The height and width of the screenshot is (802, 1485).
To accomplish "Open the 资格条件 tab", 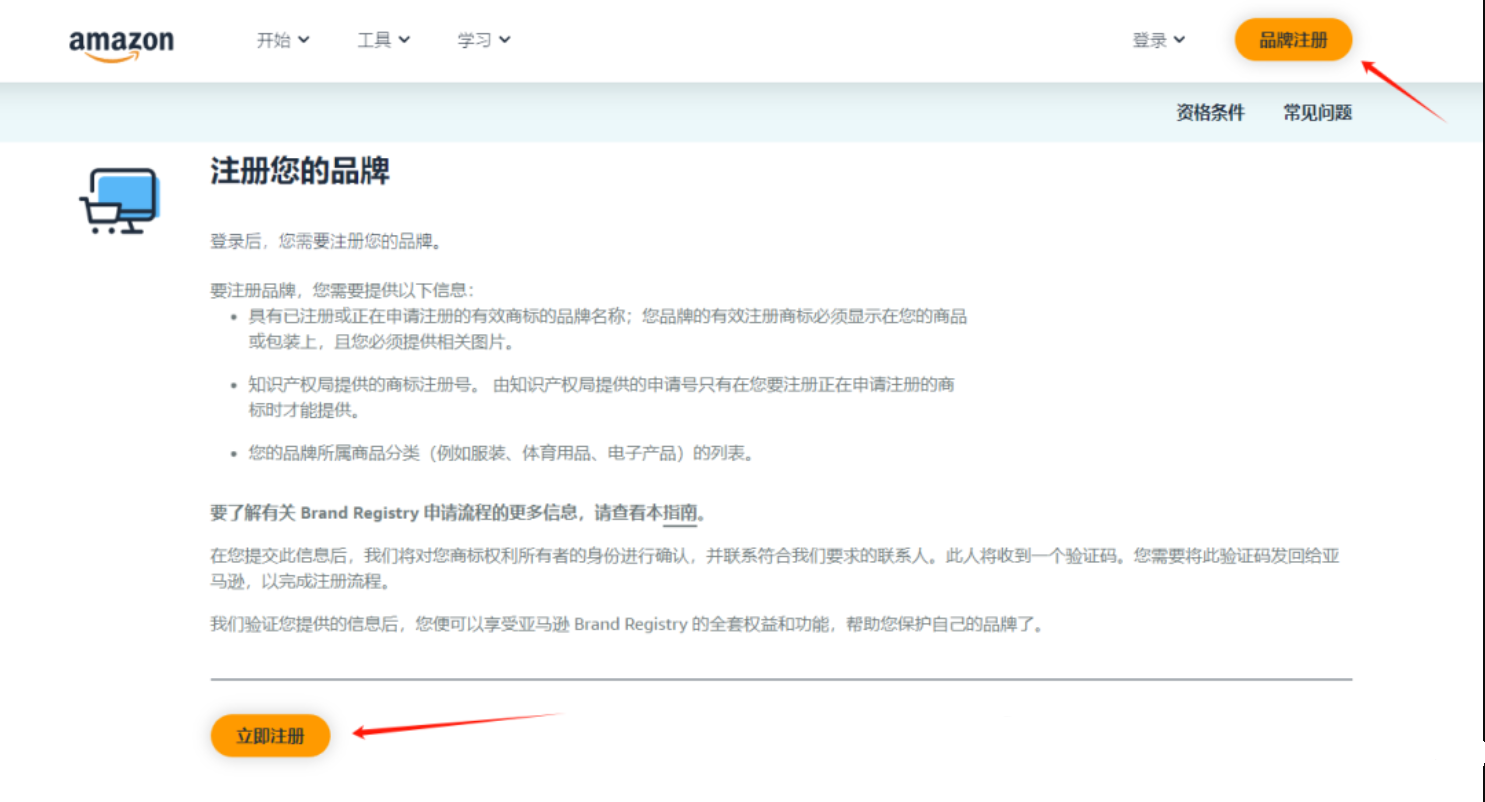I will click(x=1210, y=113).
